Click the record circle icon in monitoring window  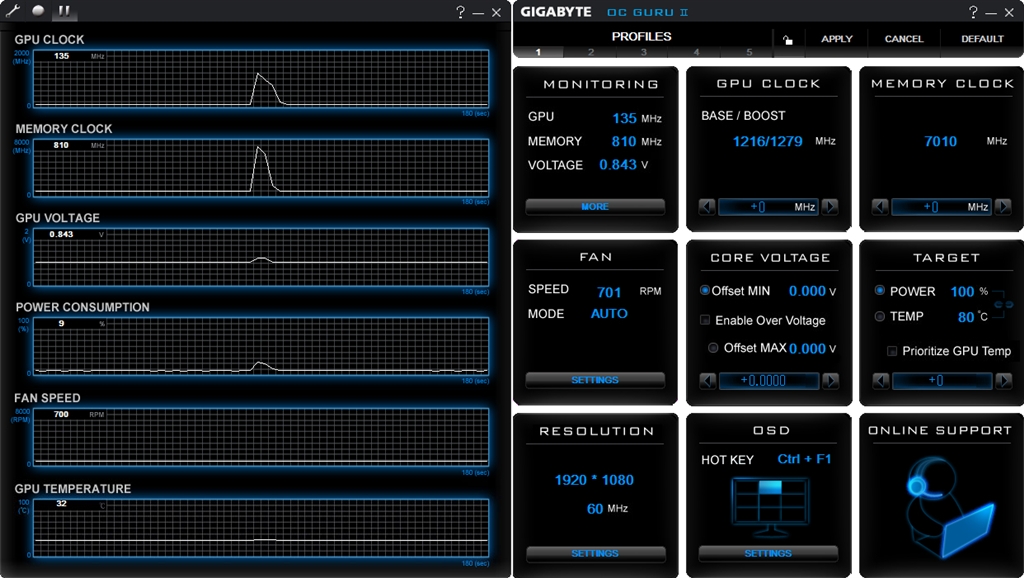tap(39, 10)
